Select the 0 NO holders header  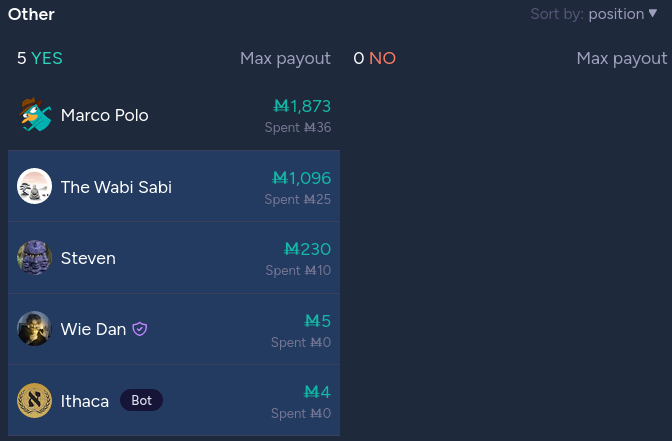[x=375, y=58]
